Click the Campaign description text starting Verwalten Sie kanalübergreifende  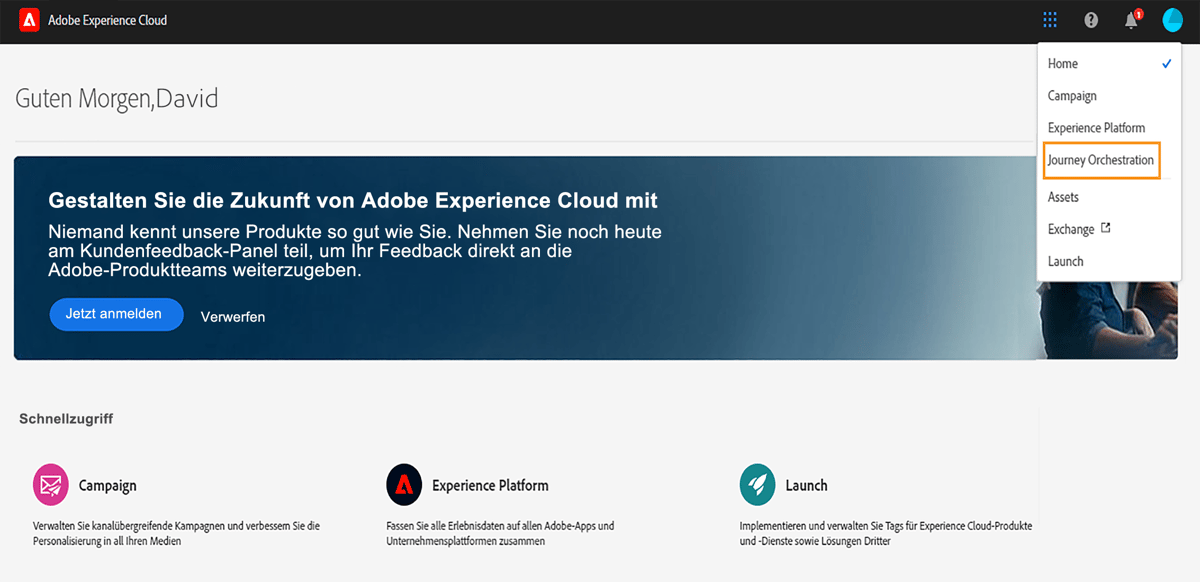click(x=176, y=533)
